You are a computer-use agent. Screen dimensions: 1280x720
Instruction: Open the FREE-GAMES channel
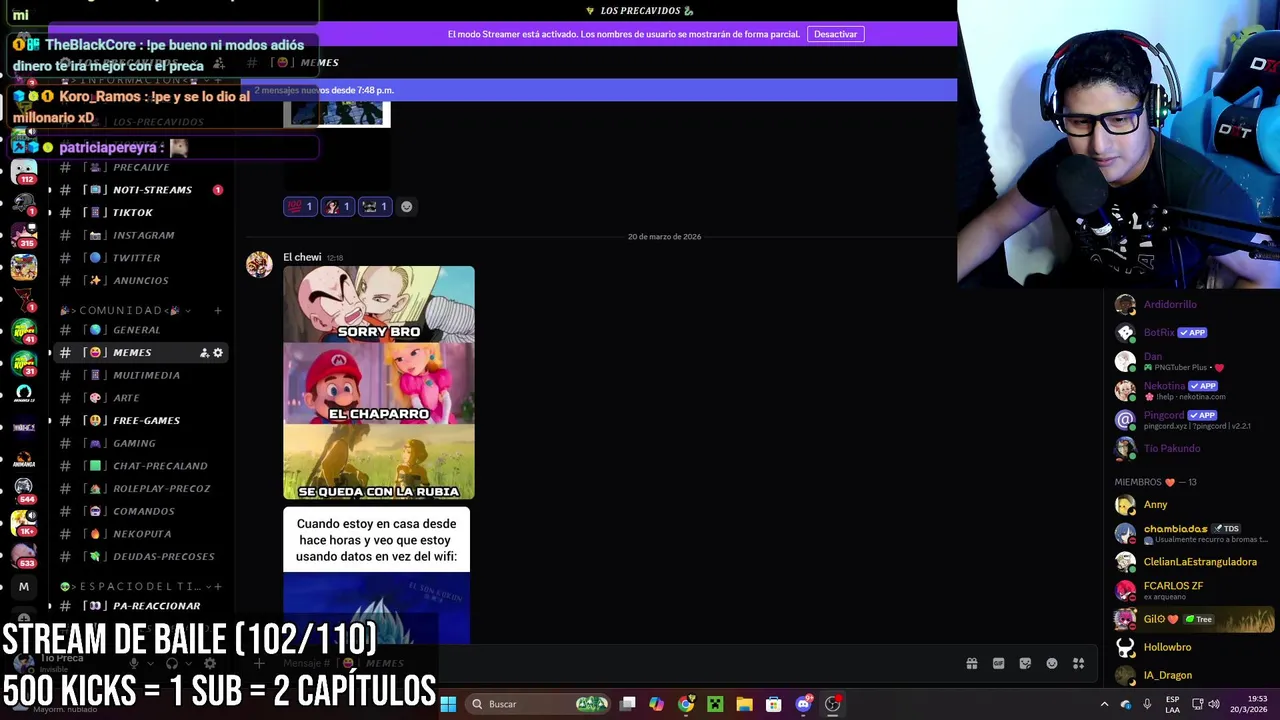[140, 421]
